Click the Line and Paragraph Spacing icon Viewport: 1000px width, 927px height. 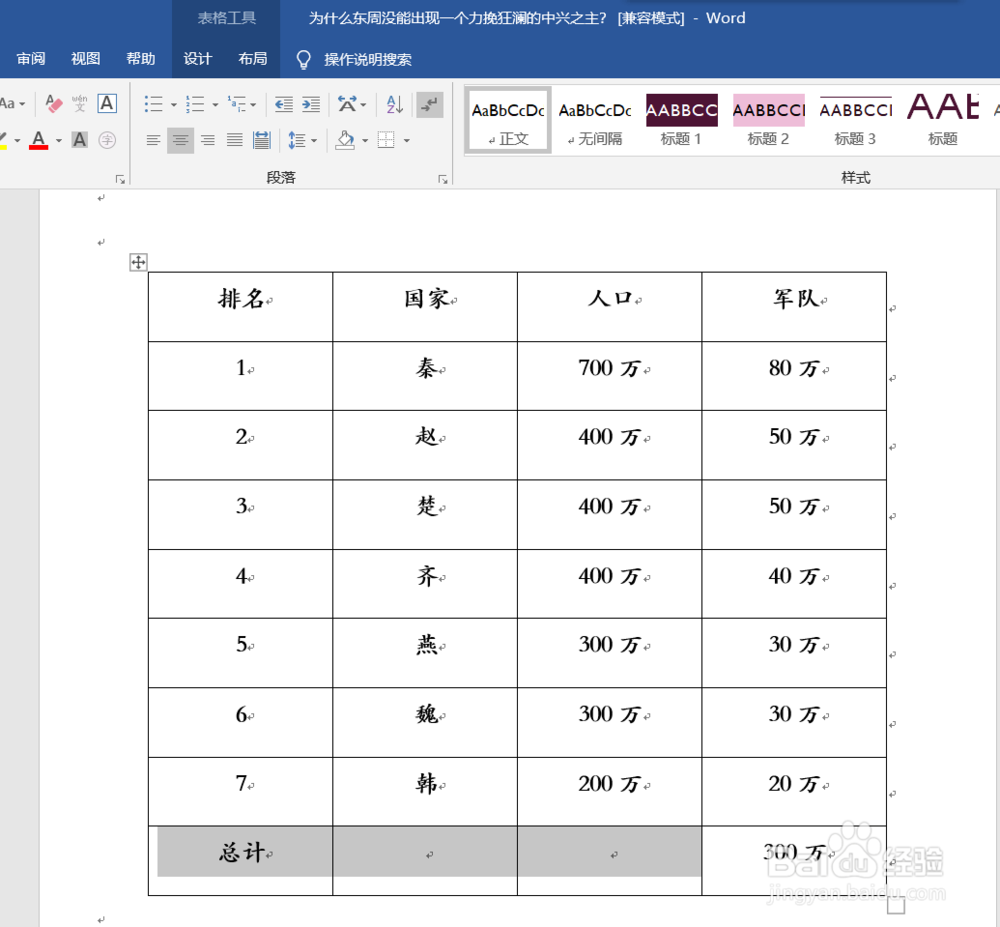click(x=296, y=140)
